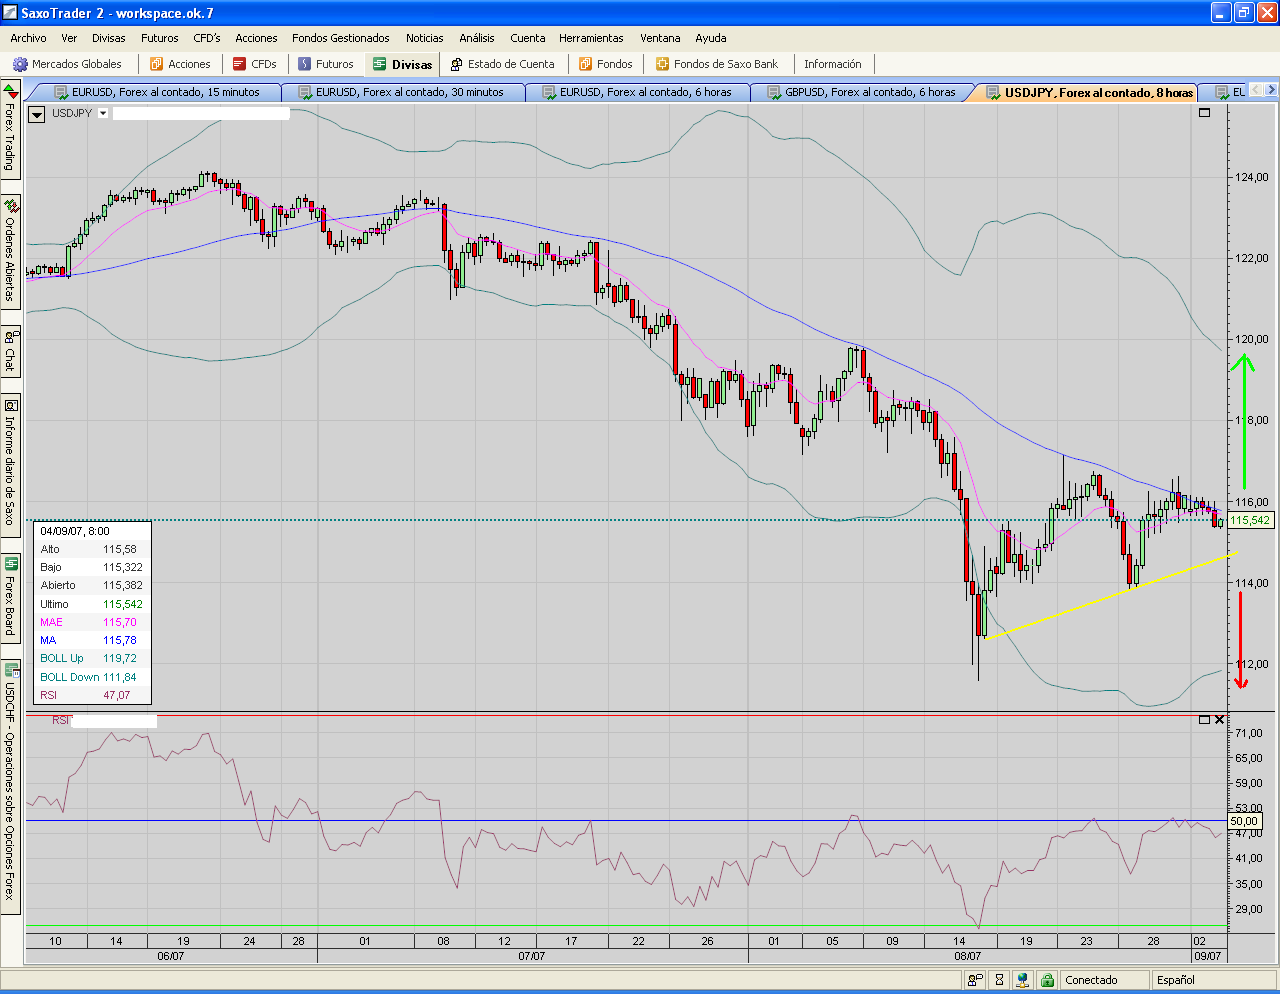Show the Forex Board side panel

pos(10,597)
